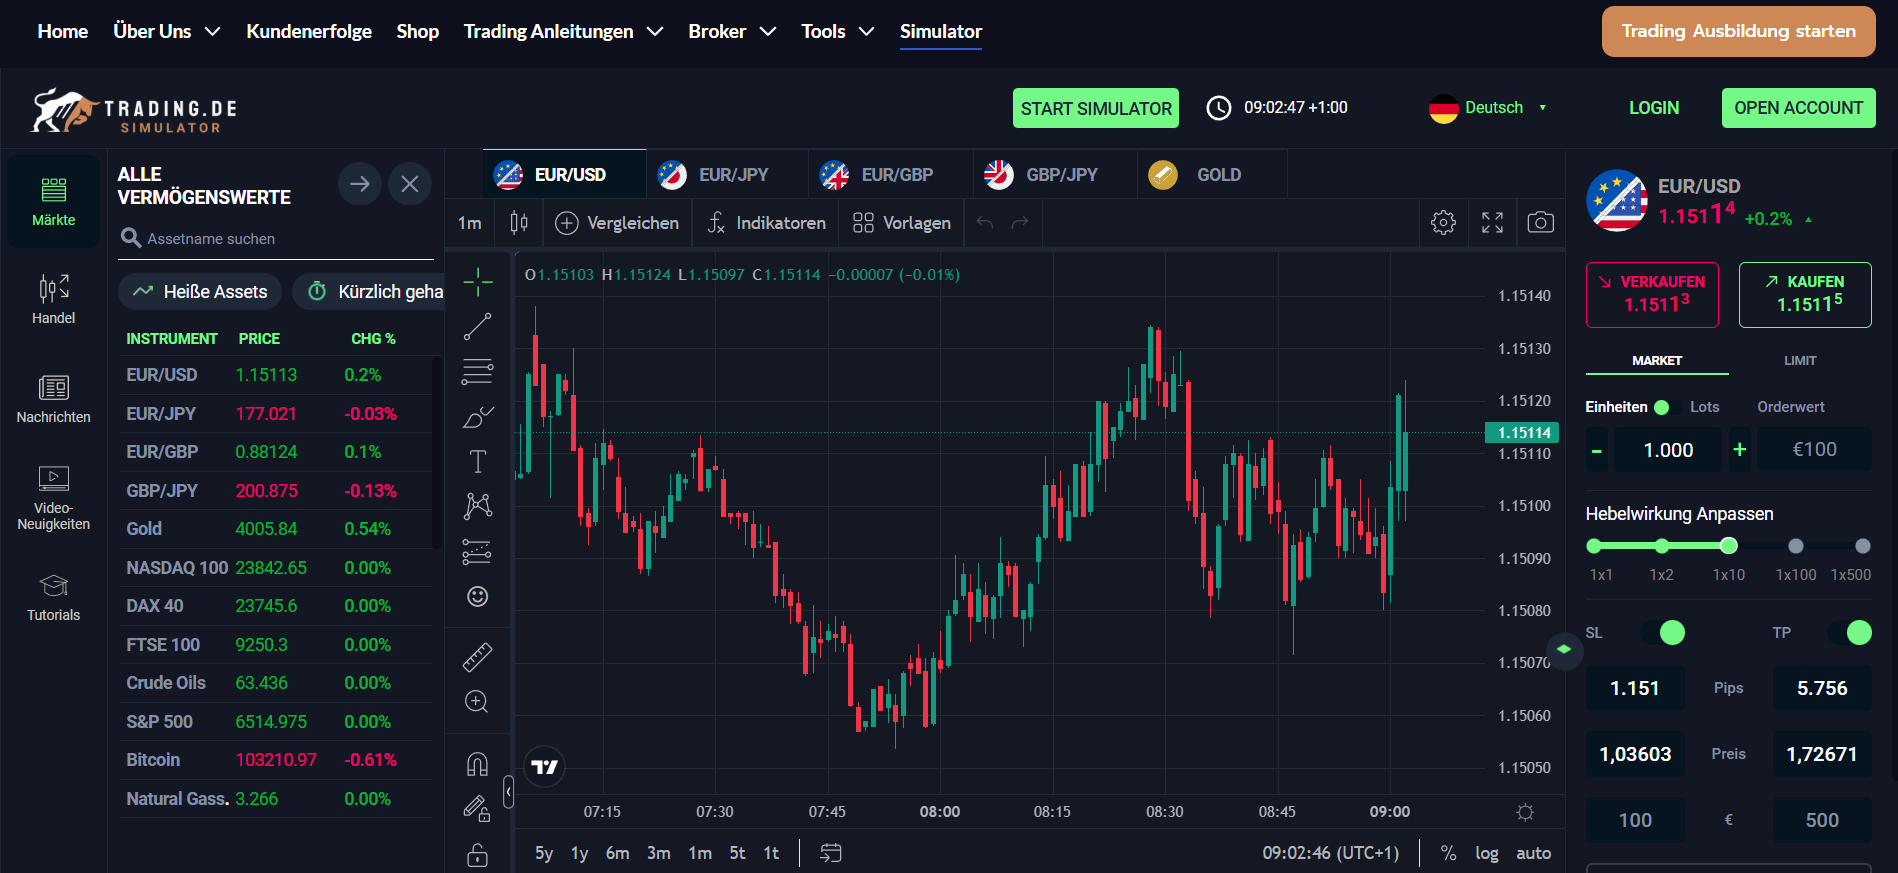
Task: Expand the Trading Anleitungen menu
Action: pyautogui.click(x=563, y=31)
